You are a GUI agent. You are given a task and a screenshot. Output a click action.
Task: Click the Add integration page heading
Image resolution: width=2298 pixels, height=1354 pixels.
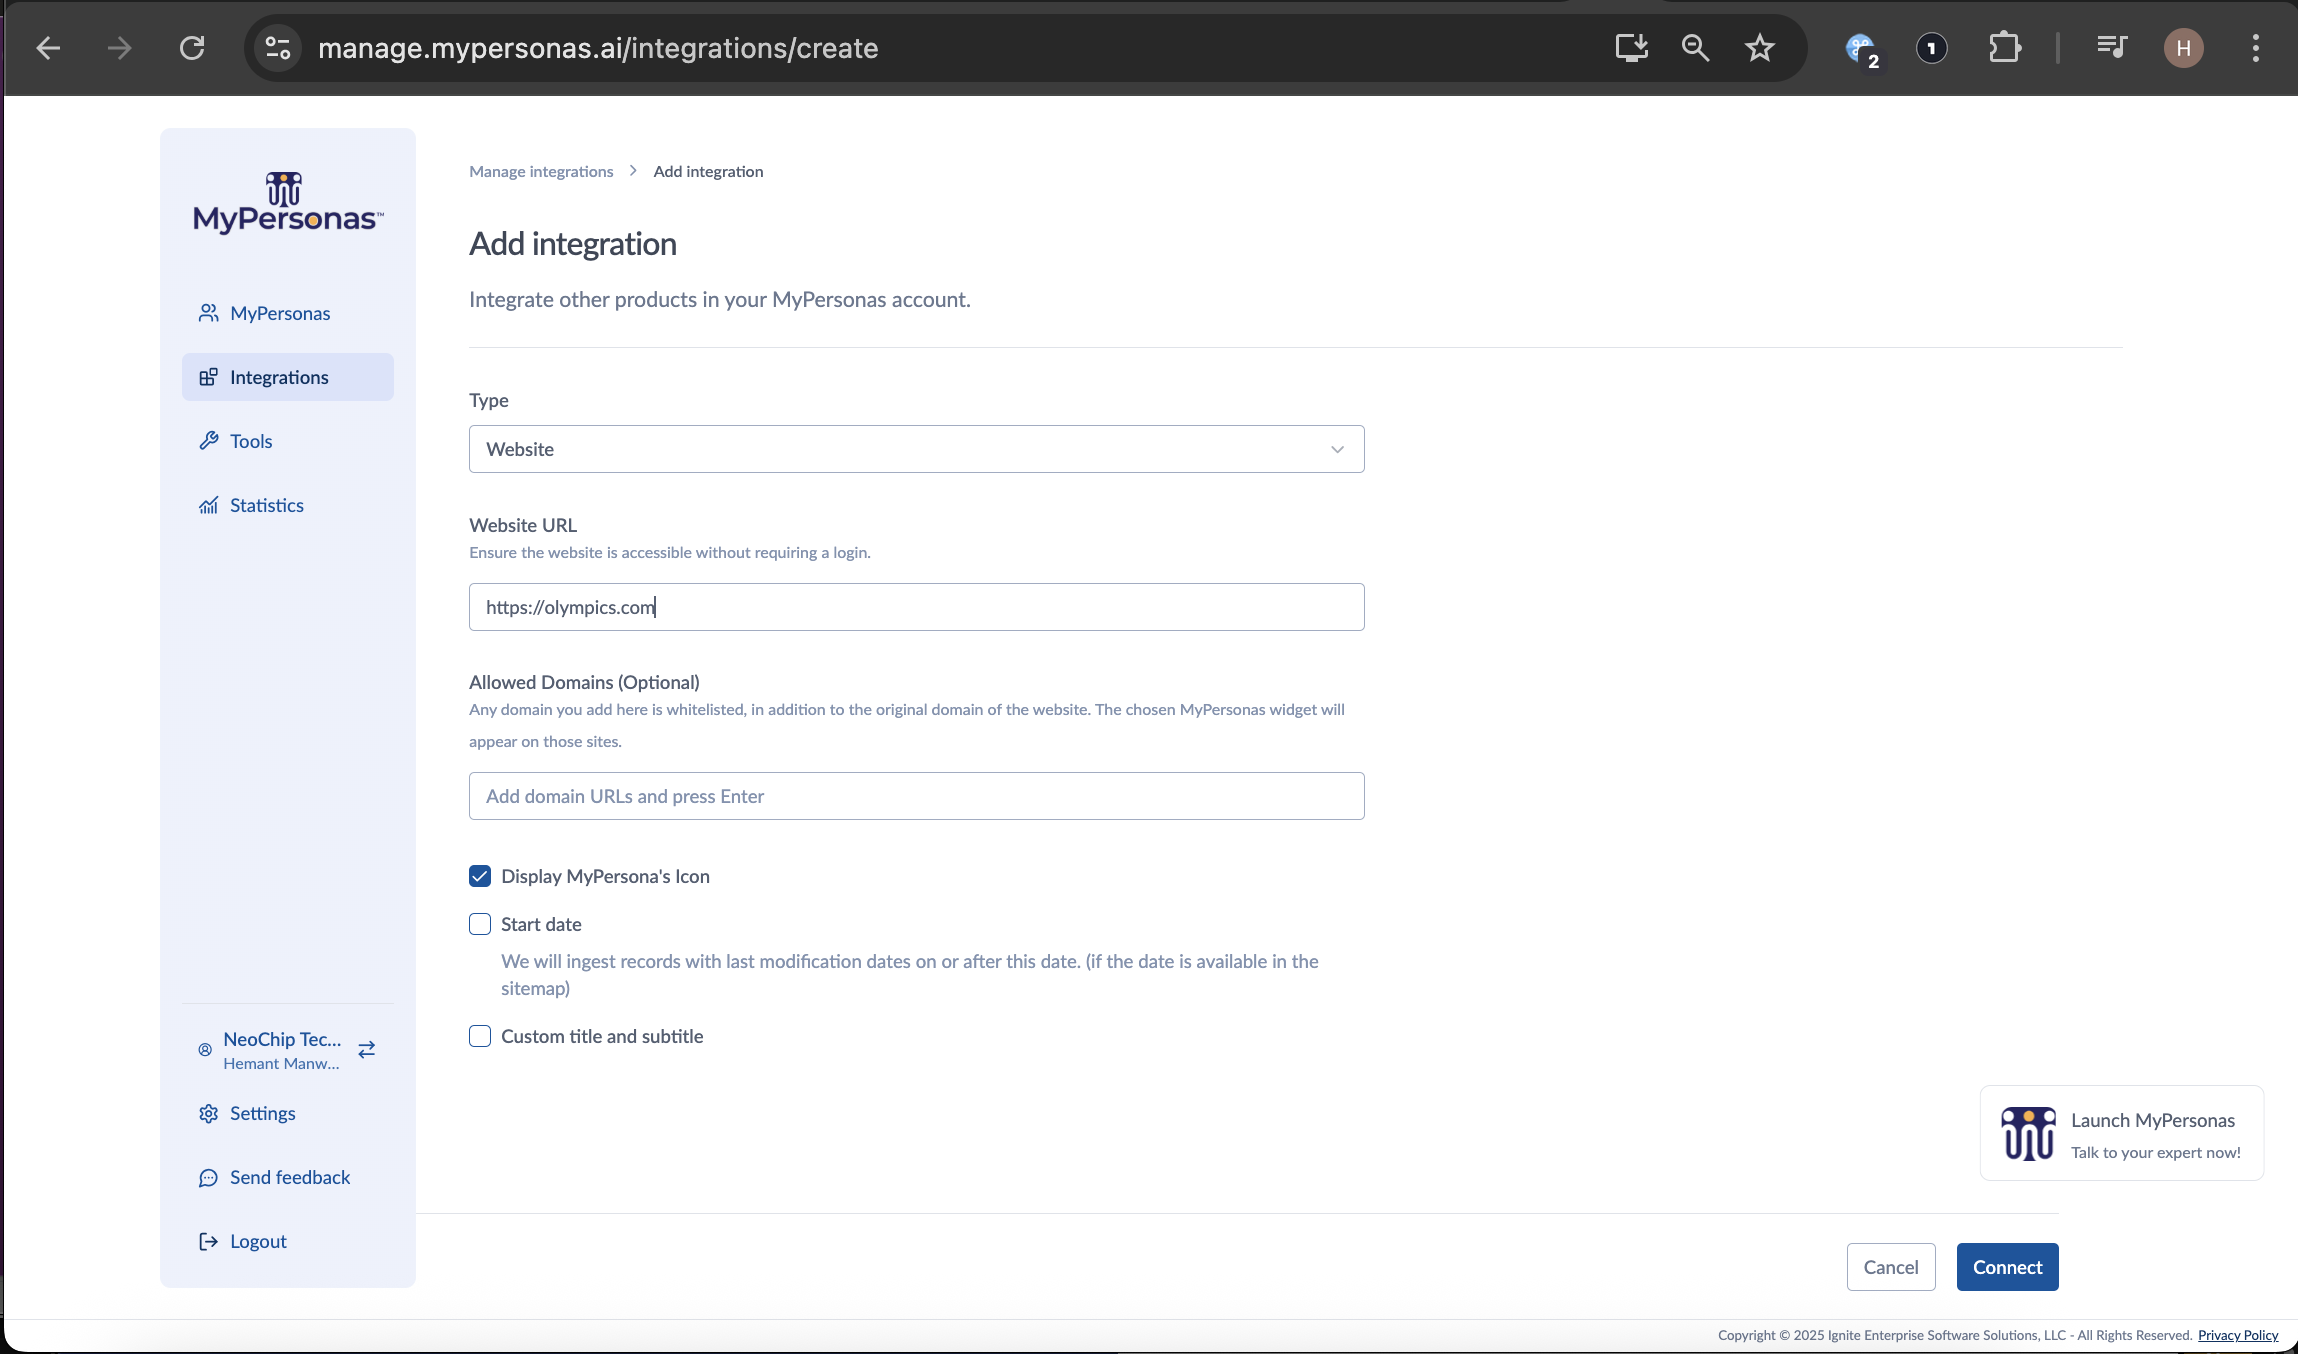tap(573, 244)
